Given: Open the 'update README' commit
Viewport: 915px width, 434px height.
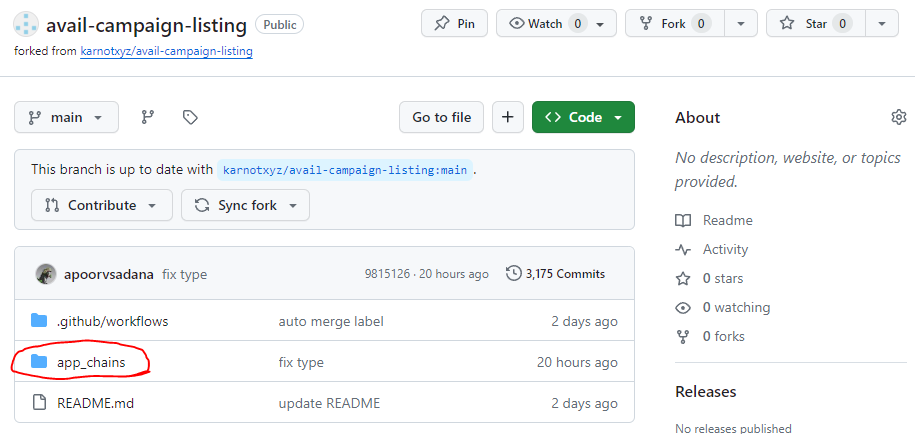Looking at the screenshot, I should point(329,403).
